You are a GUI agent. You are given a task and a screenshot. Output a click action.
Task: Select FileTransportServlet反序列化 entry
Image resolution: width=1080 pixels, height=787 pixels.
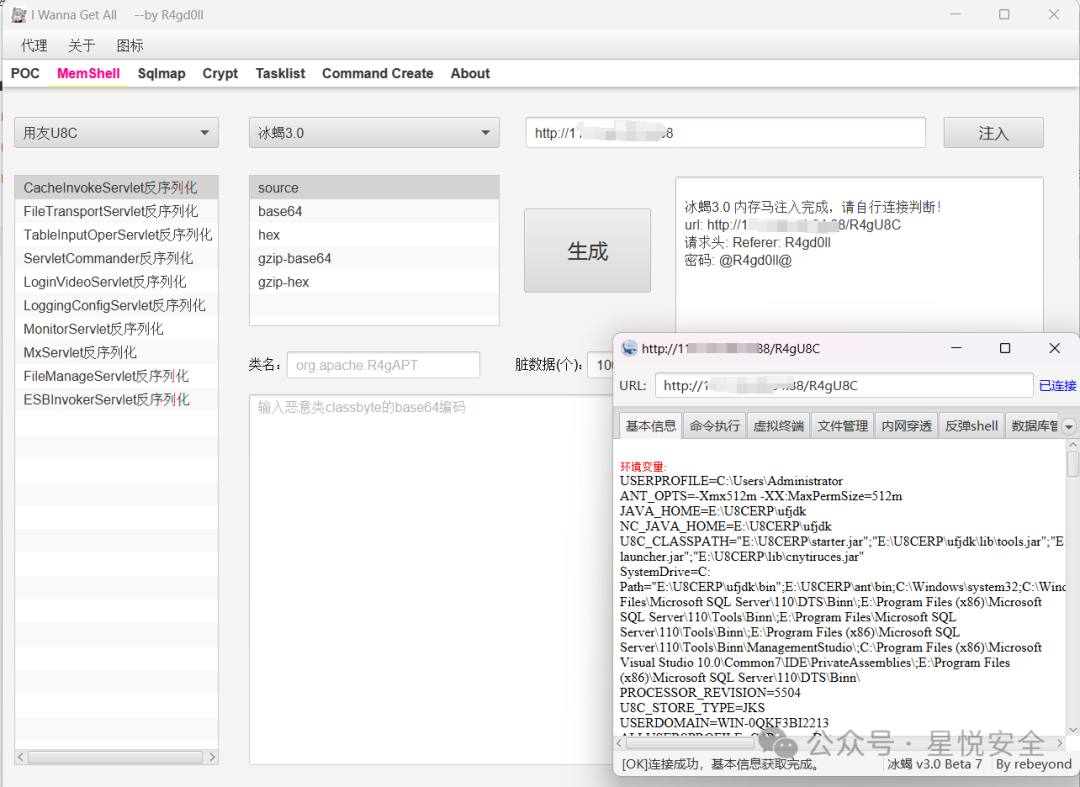[116, 211]
